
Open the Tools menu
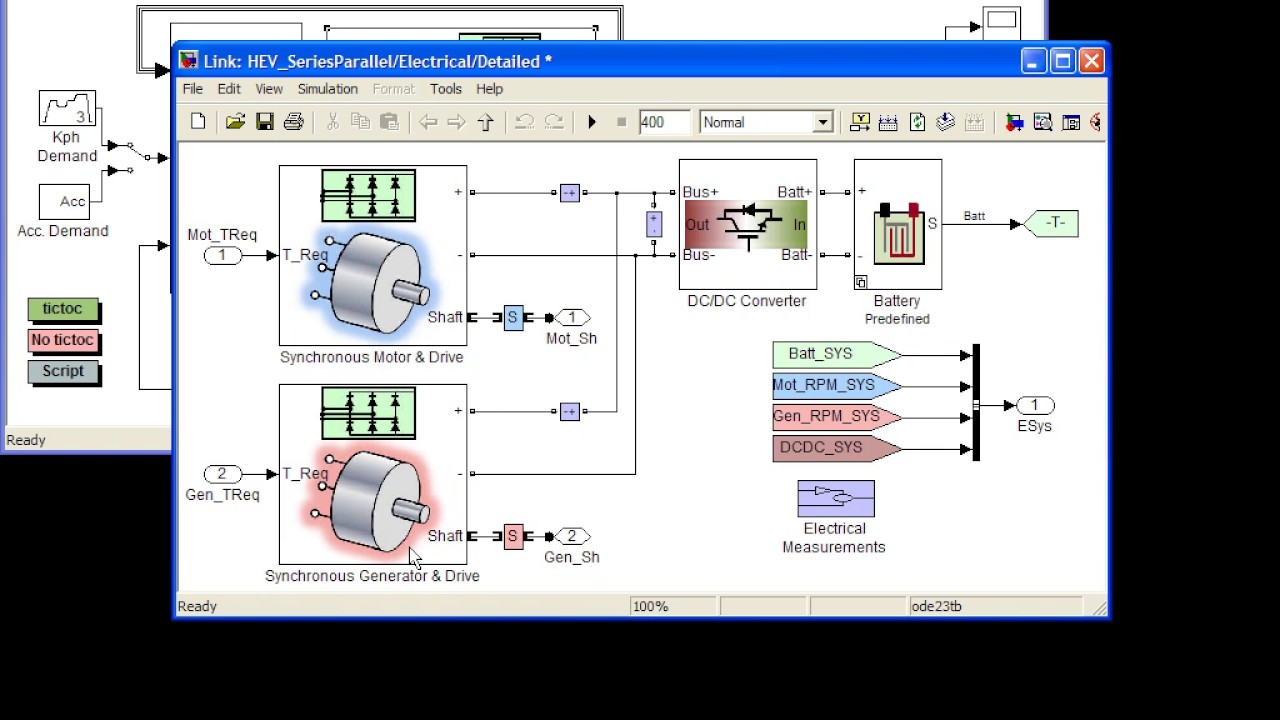click(446, 89)
